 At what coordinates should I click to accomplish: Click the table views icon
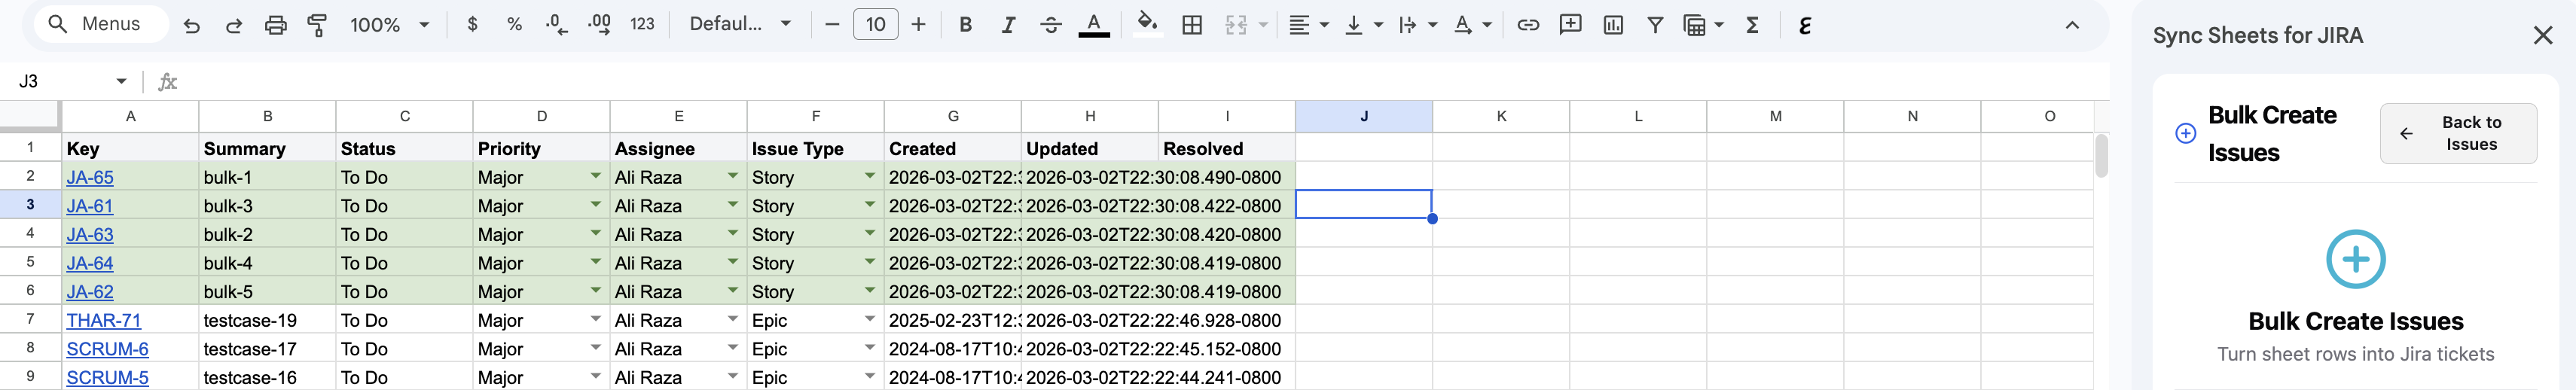pos(1694,25)
